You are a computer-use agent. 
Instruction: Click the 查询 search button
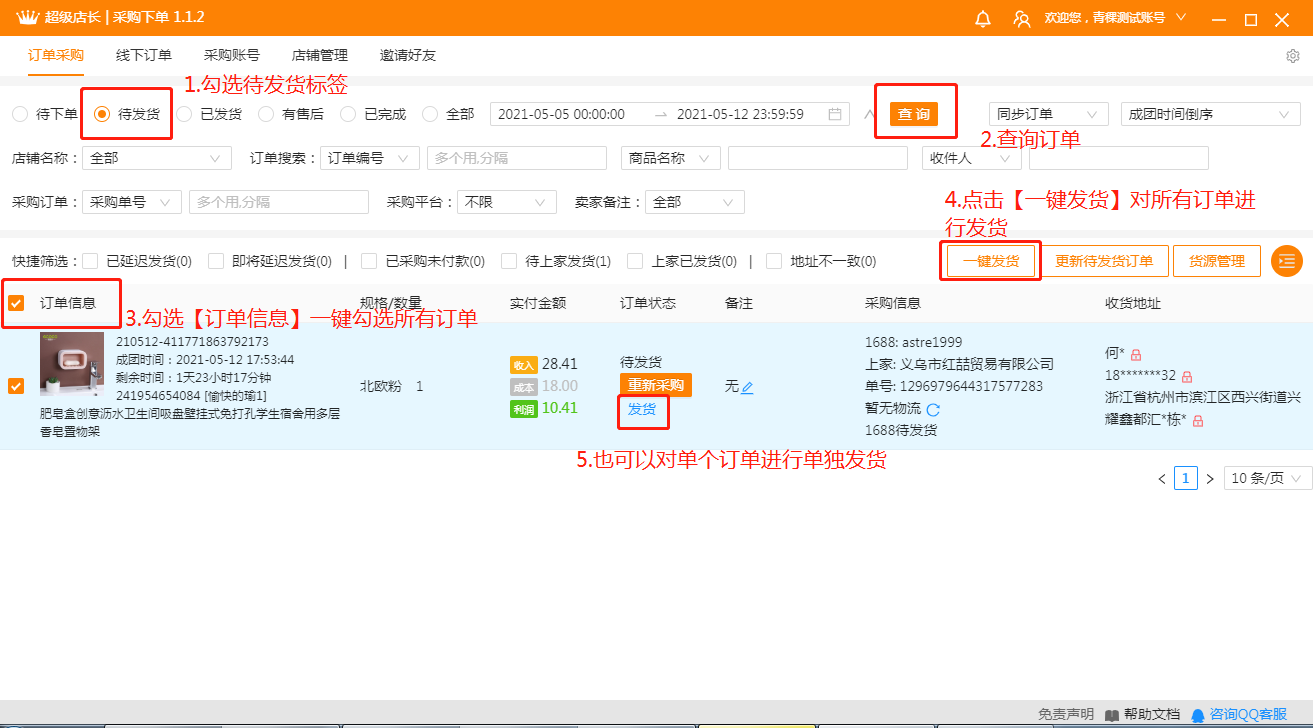[914, 114]
